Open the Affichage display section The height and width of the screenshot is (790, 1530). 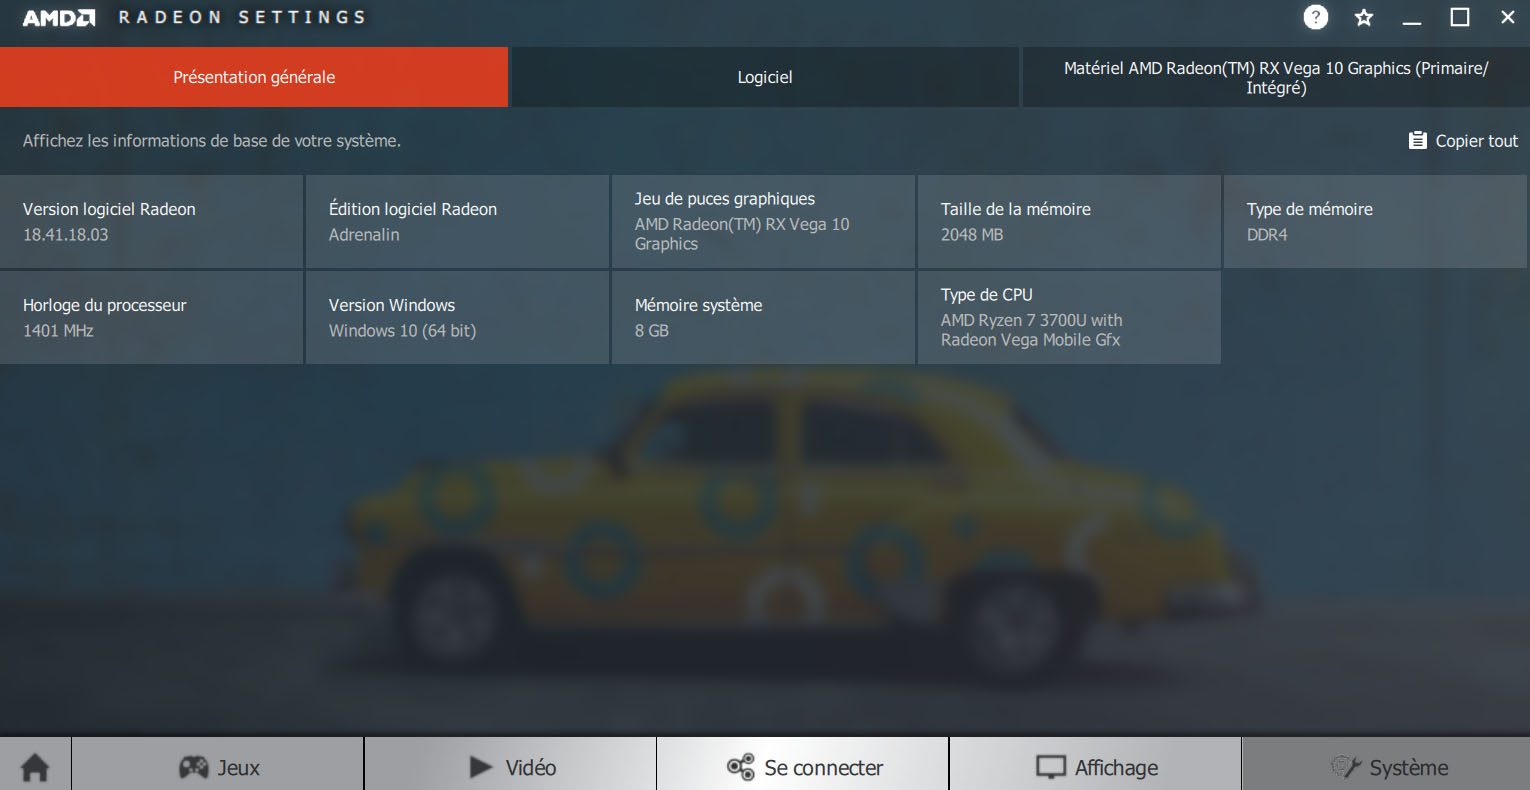(1096, 767)
